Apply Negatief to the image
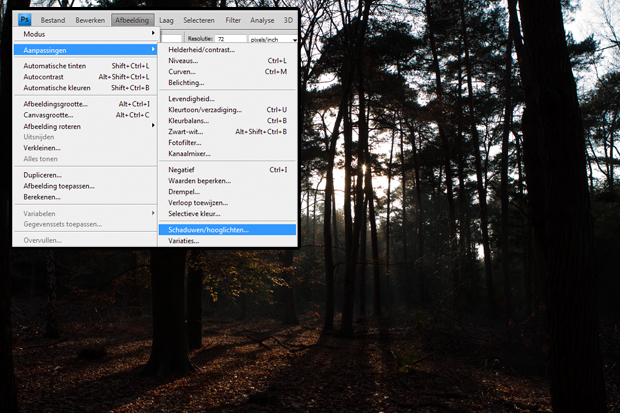The width and height of the screenshot is (620, 413). 227,170
